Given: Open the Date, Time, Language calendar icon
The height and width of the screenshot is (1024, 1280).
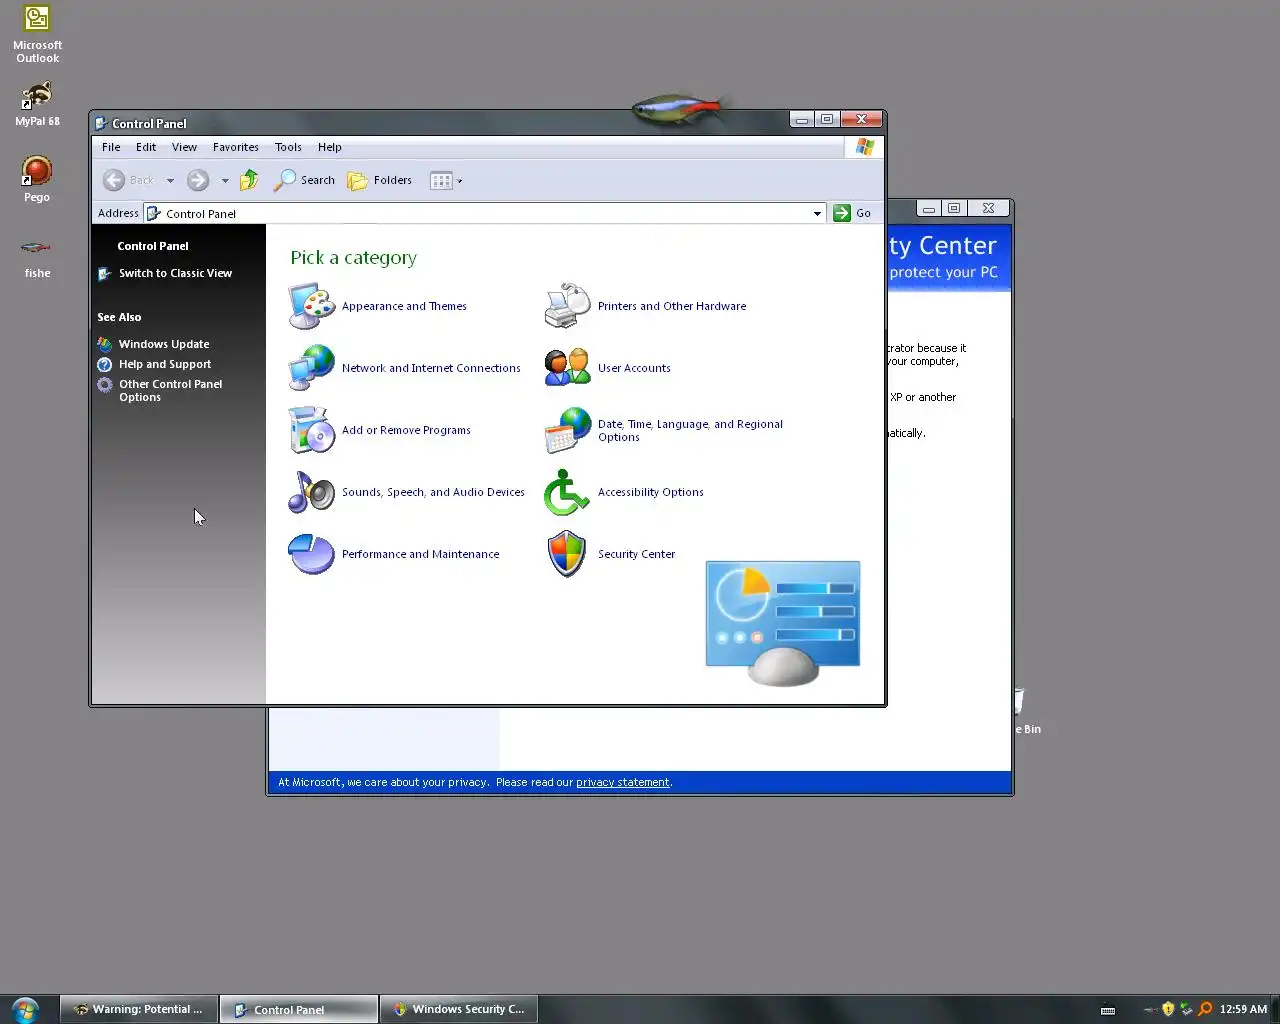Looking at the screenshot, I should [x=568, y=430].
